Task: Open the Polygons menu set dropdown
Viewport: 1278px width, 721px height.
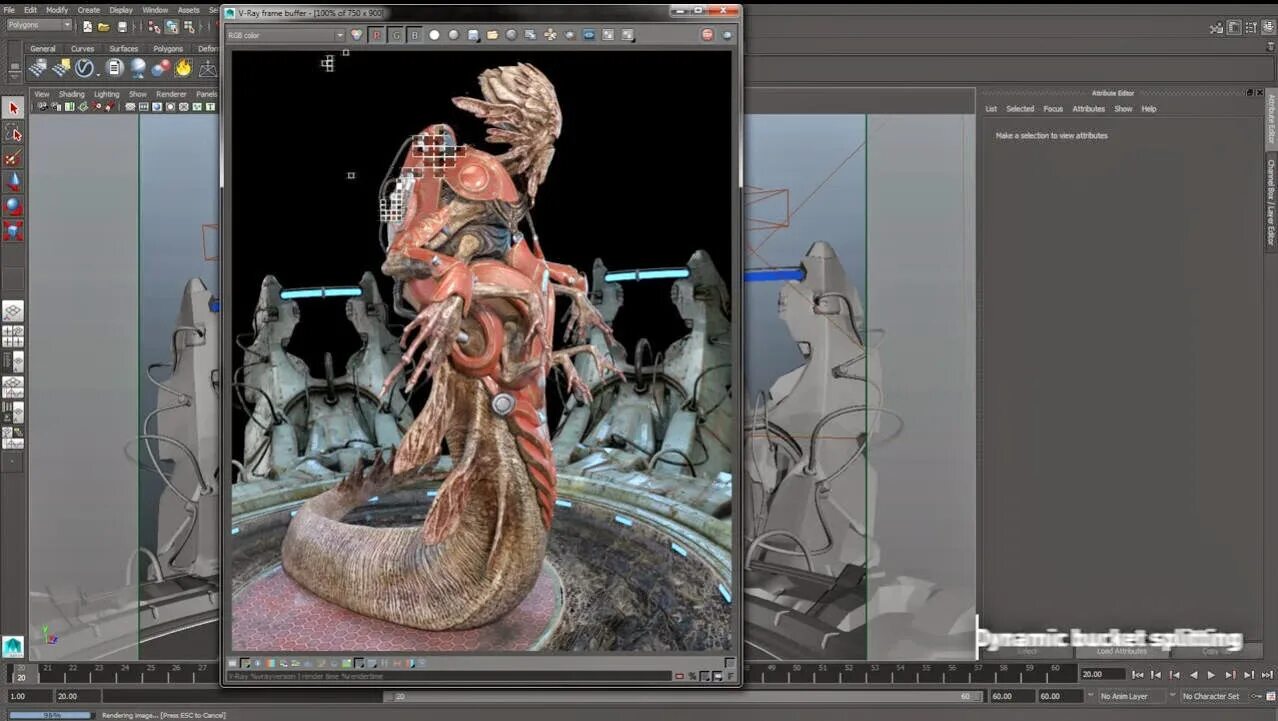Action: (x=39, y=25)
